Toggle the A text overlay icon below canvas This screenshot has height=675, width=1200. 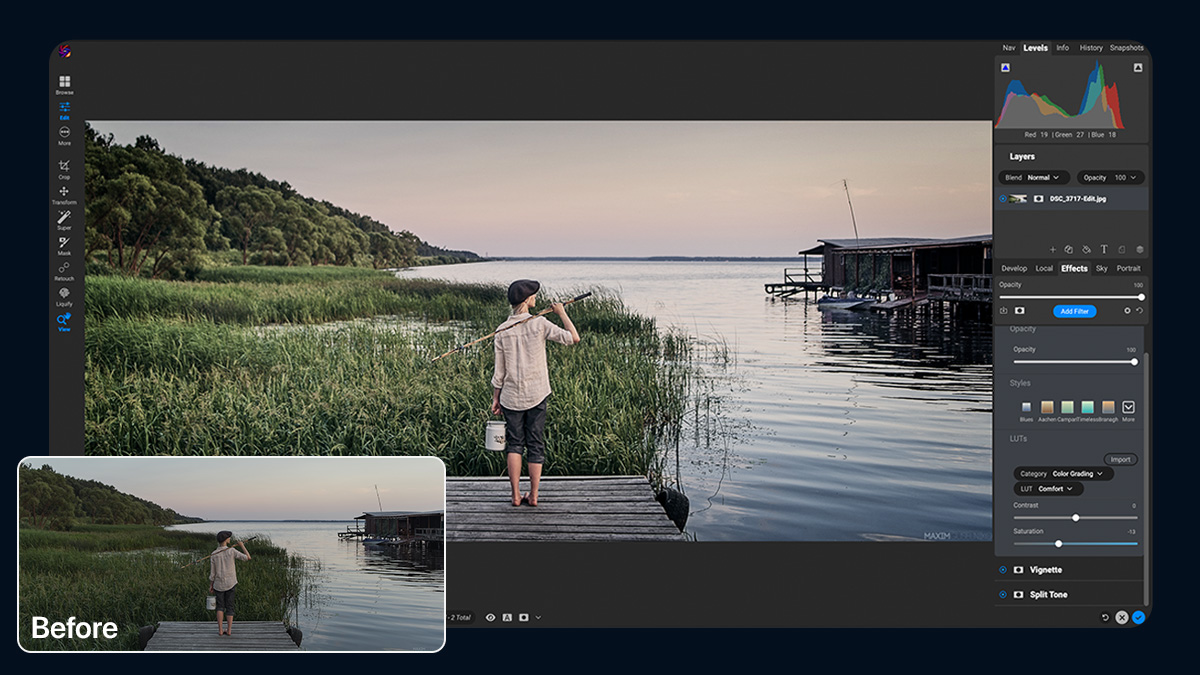(x=507, y=617)
